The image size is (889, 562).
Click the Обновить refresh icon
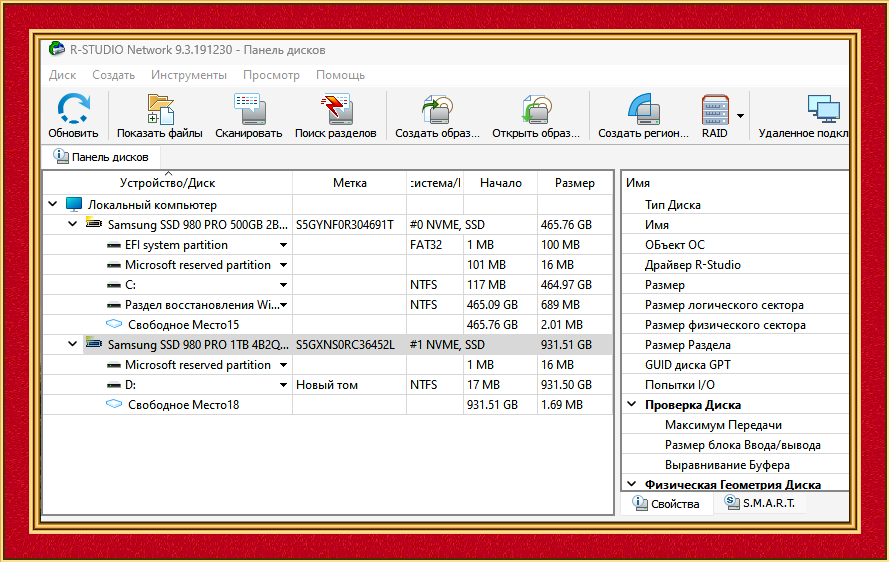coord(73,108)
